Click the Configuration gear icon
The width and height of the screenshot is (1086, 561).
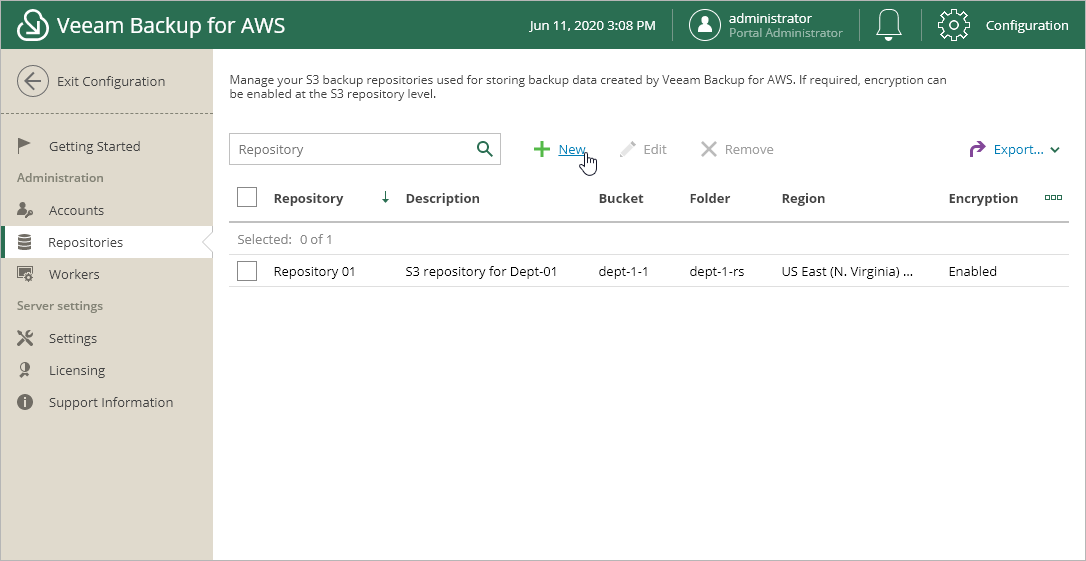pyautogui.click(x=954, y=25)
